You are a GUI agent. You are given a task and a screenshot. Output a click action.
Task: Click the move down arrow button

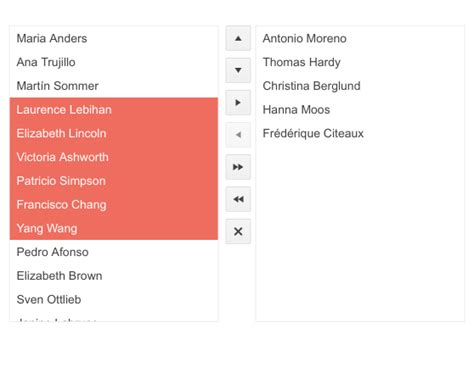238,70
